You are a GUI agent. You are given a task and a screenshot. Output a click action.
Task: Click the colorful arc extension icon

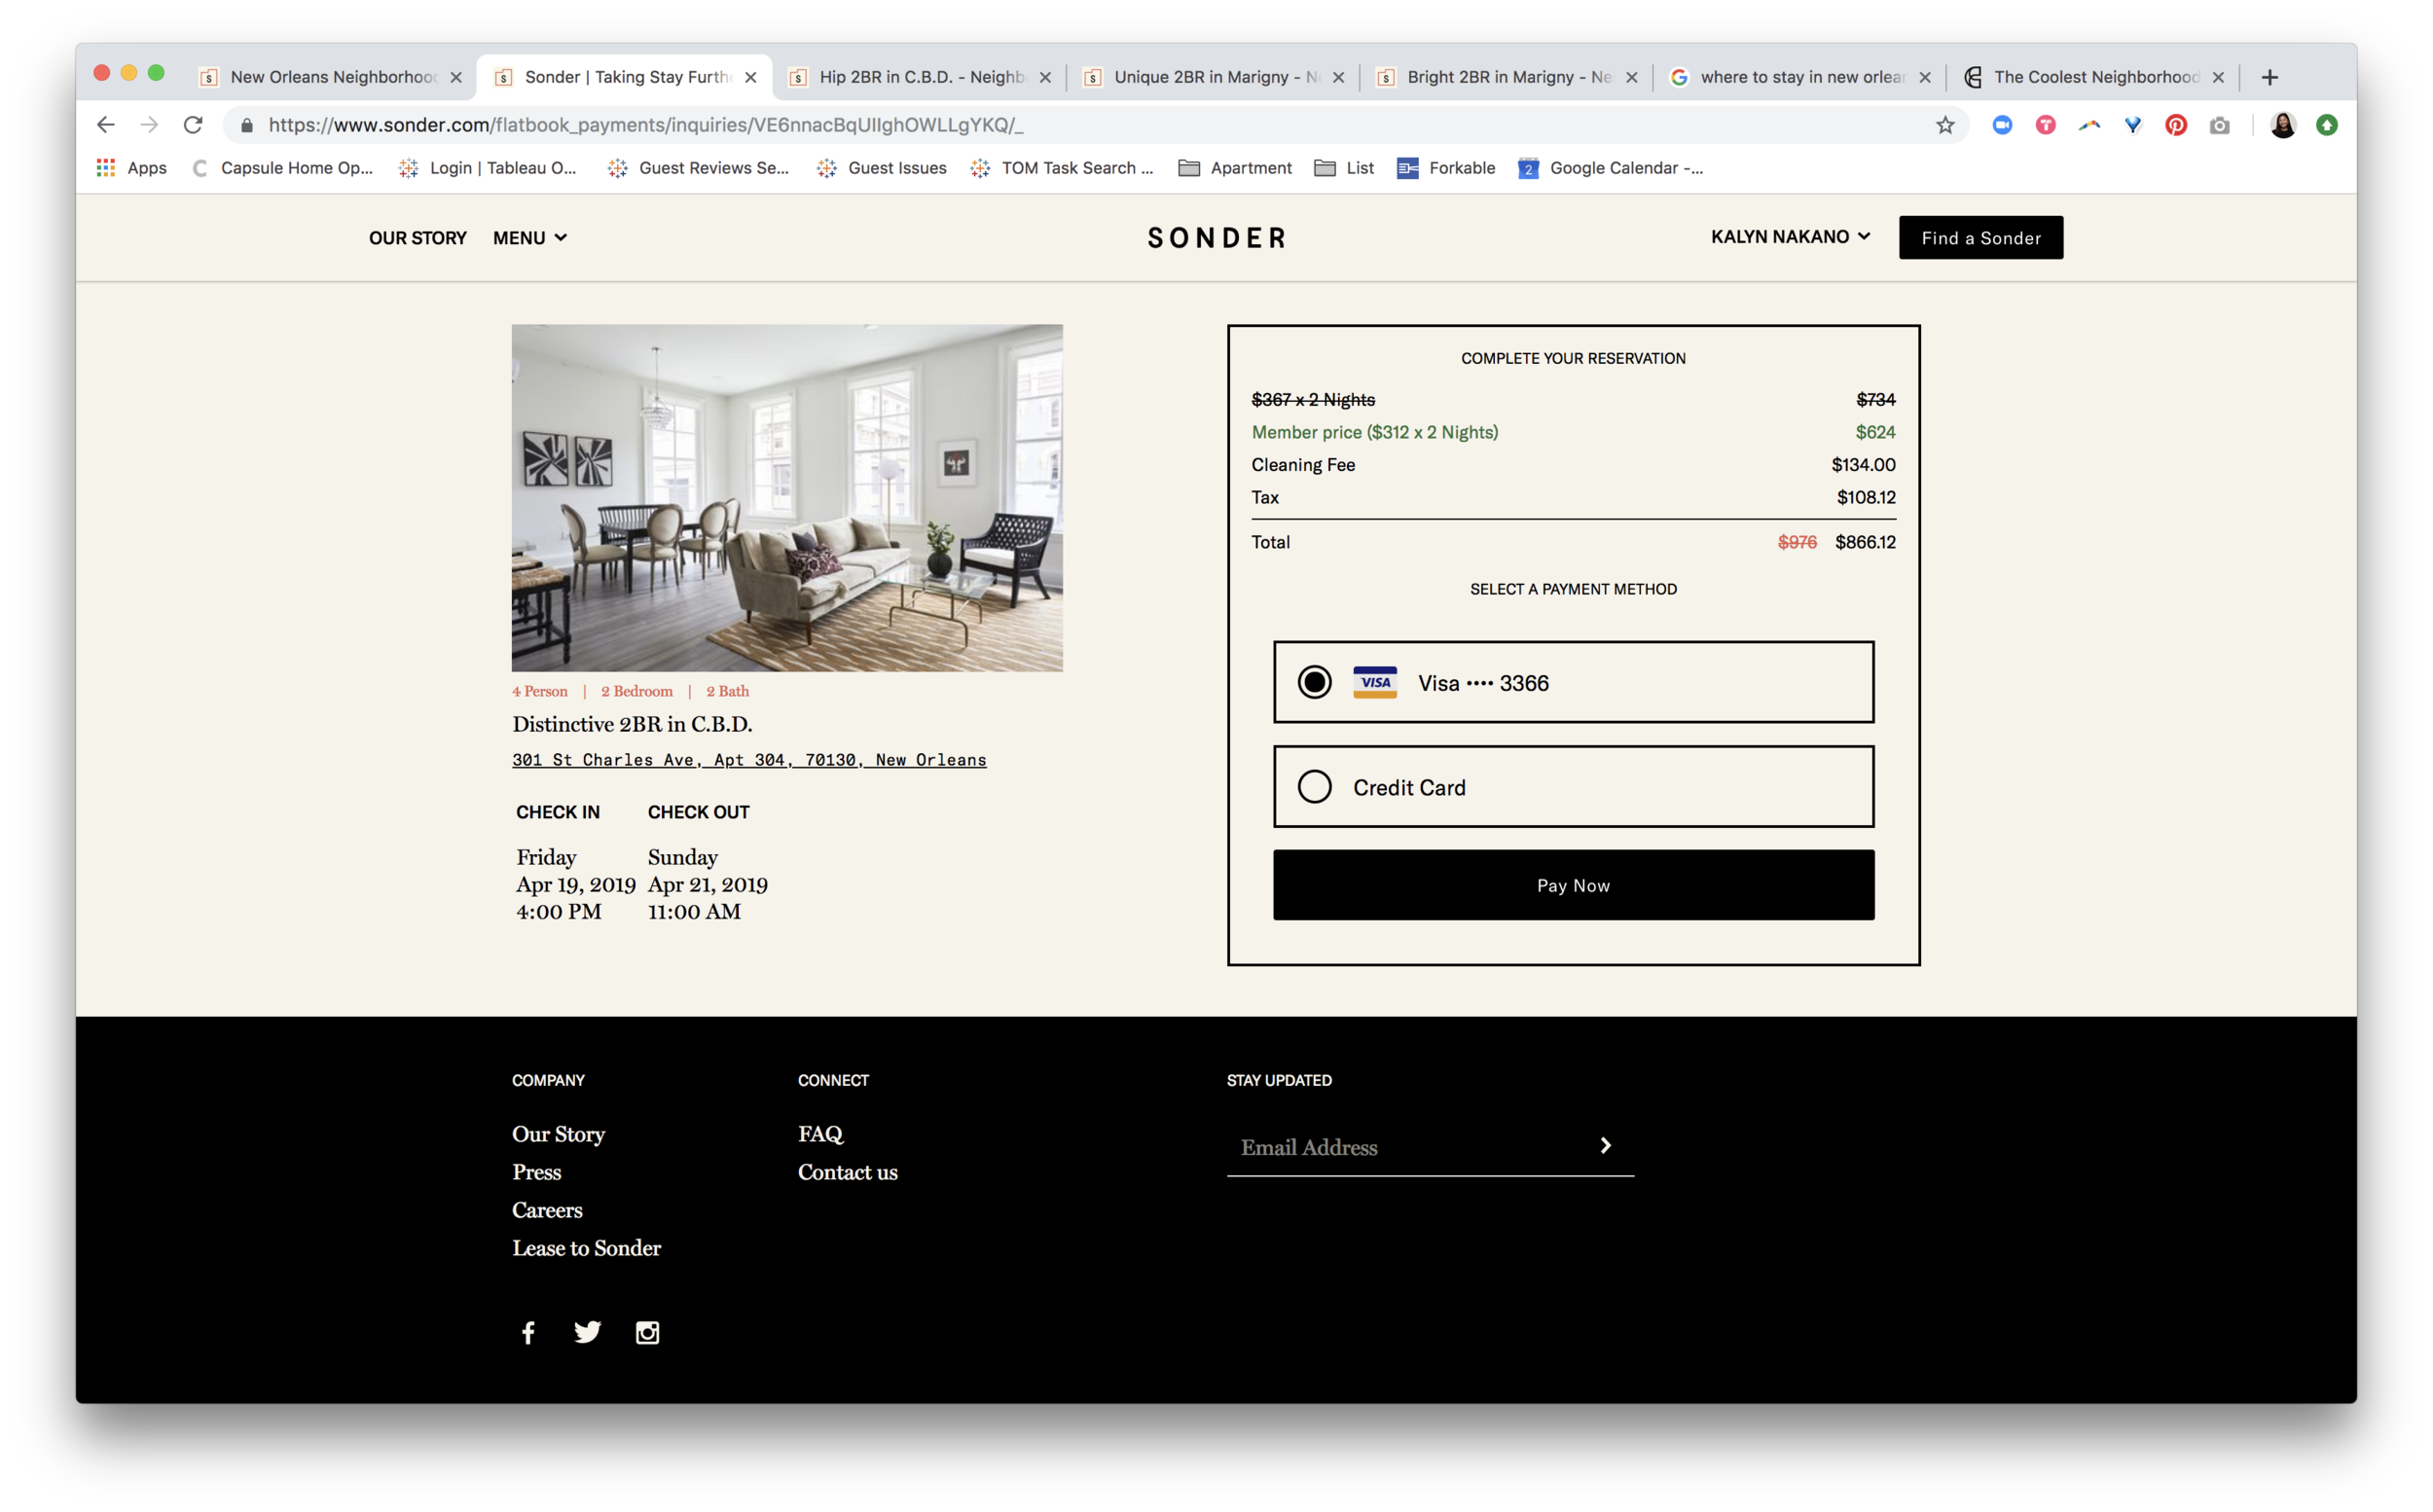2089,125
